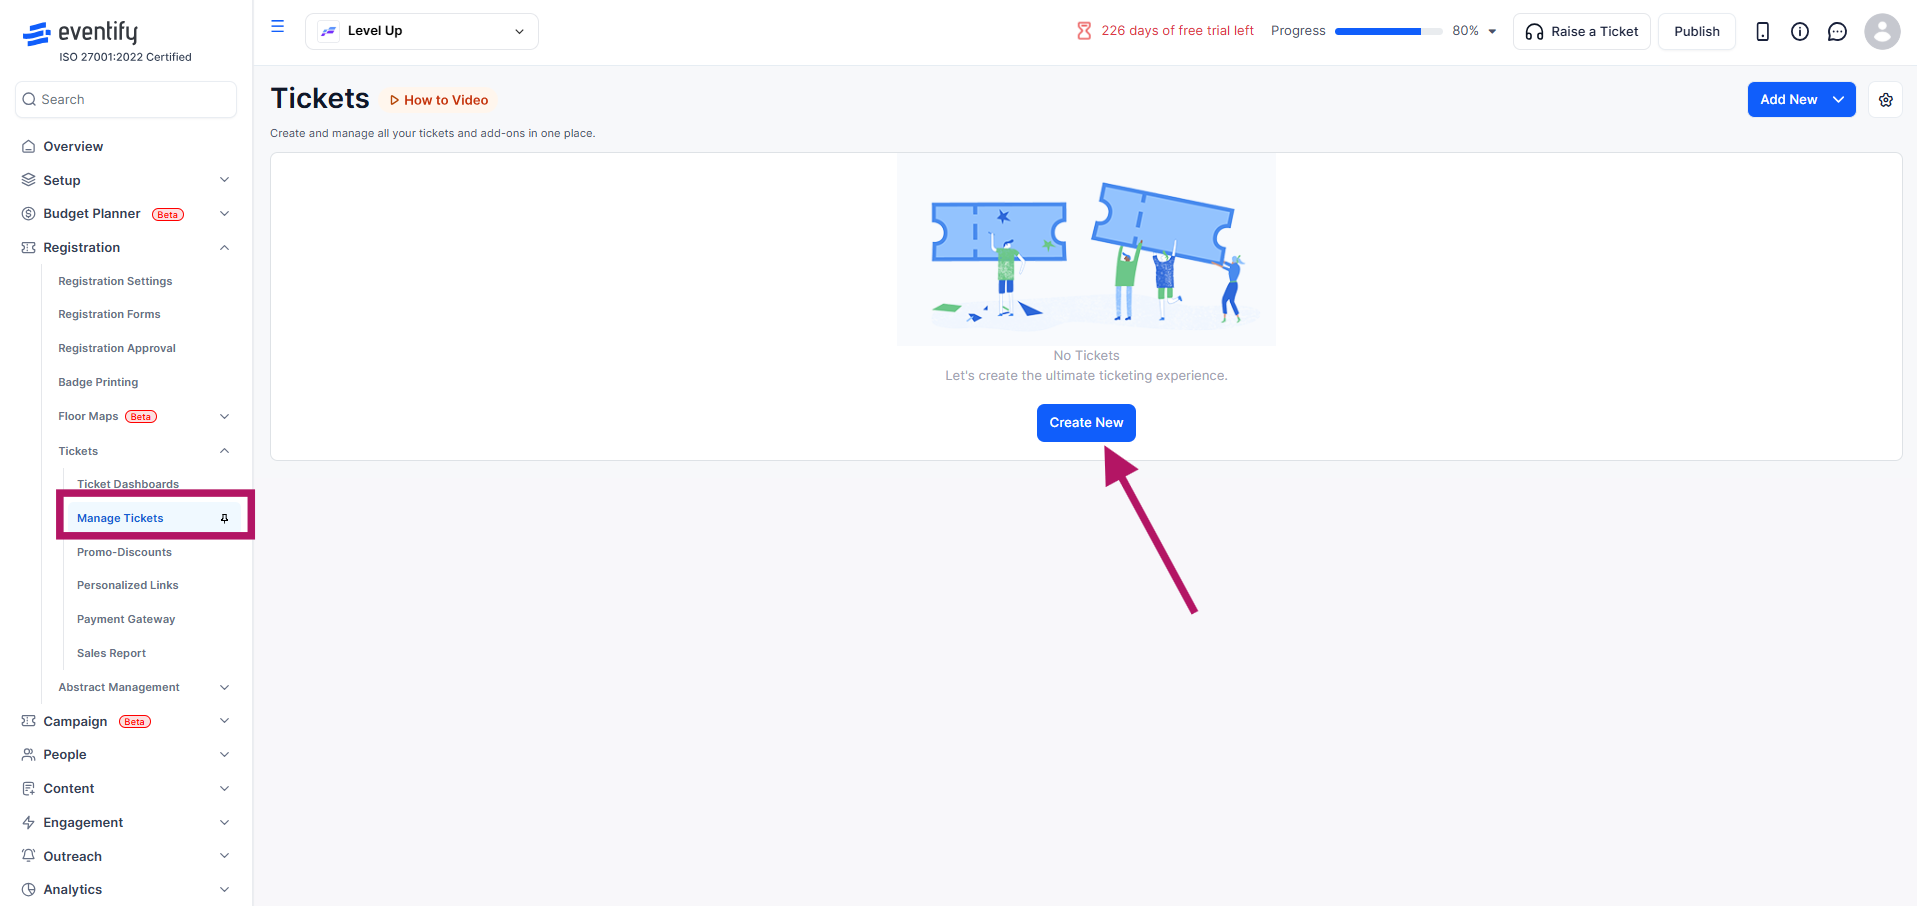
Task: Open Personalized Links menu item
Action: [x=128, y=585]
